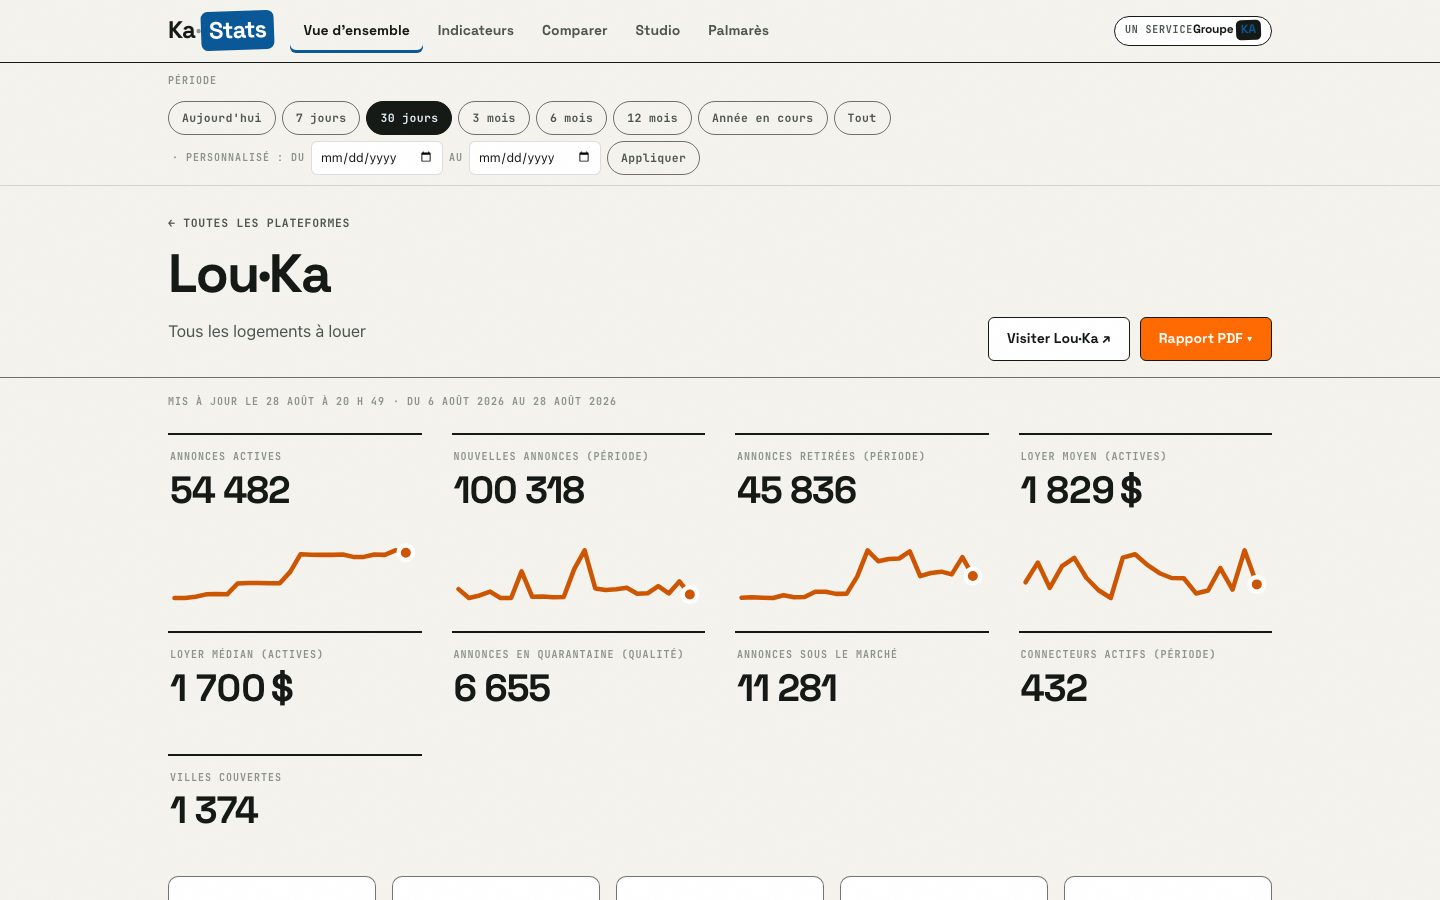Apply the custom date range with Appliquer
This screenshot has height=900, width=1440.
(653, 158)
